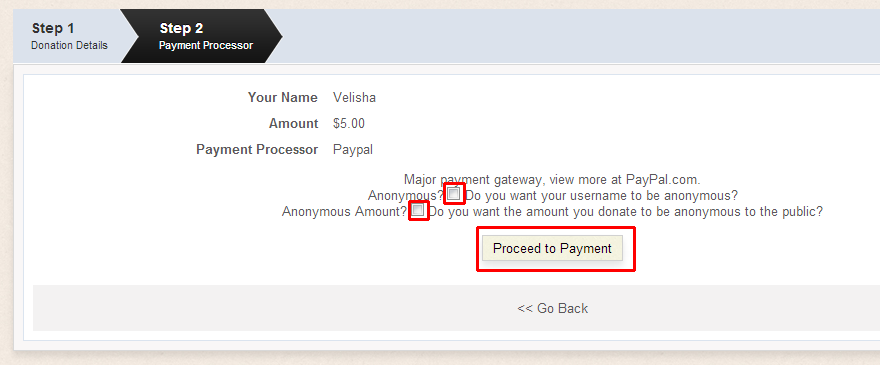880x365 pixels.
Task: Click the username anonymous question text
Action: coord(602,195)
